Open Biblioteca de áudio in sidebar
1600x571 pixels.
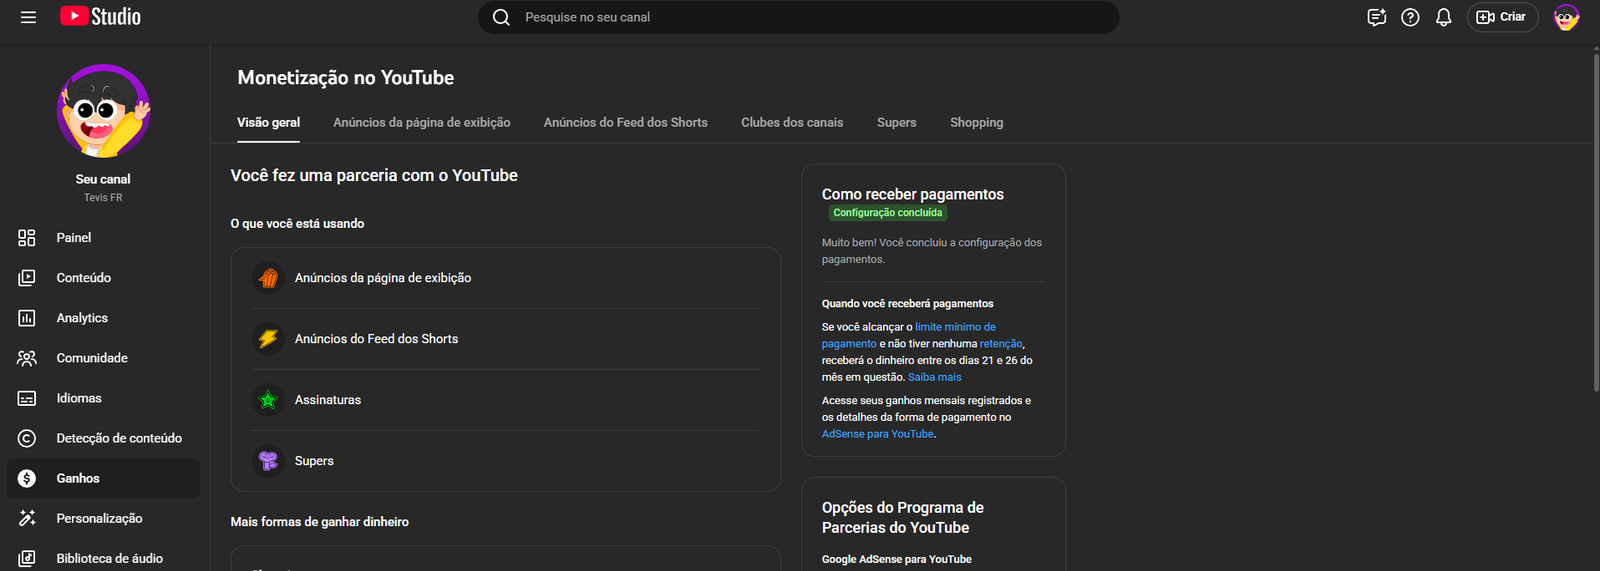pos(109,558)
